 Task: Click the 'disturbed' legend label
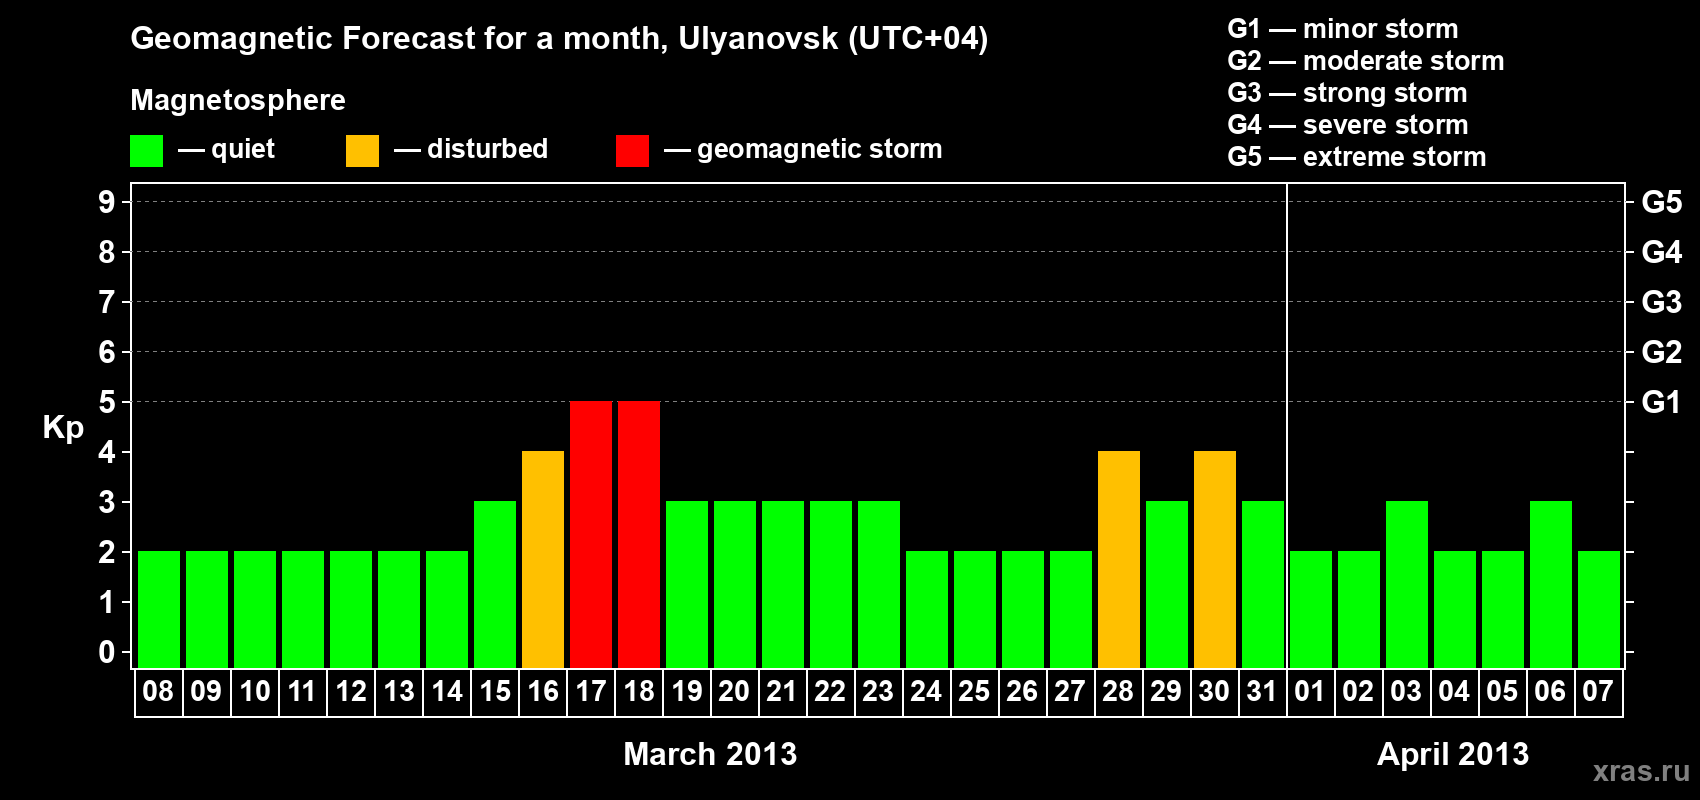tap(487, 149)
